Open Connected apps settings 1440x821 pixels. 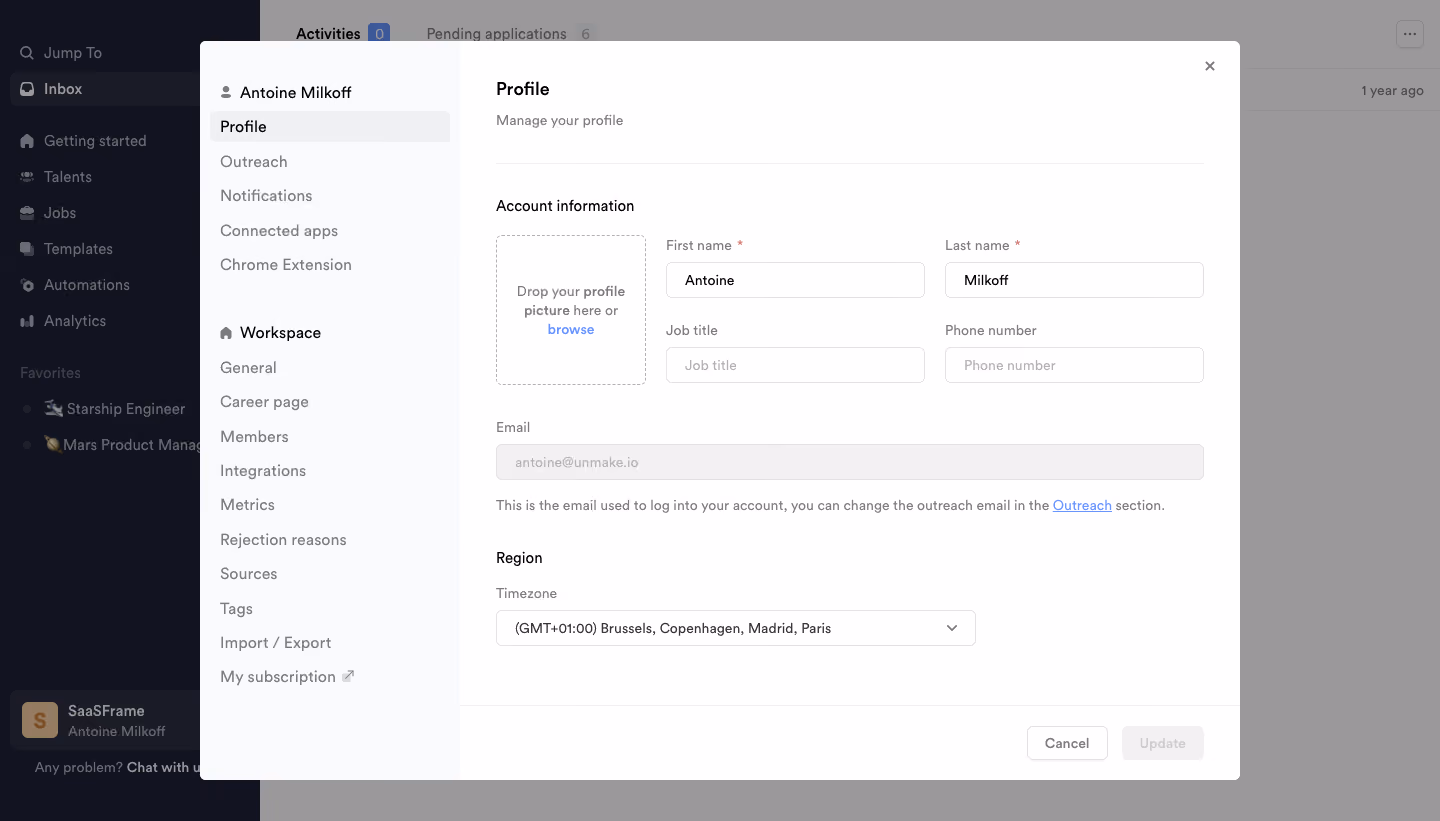coord(330,231)
